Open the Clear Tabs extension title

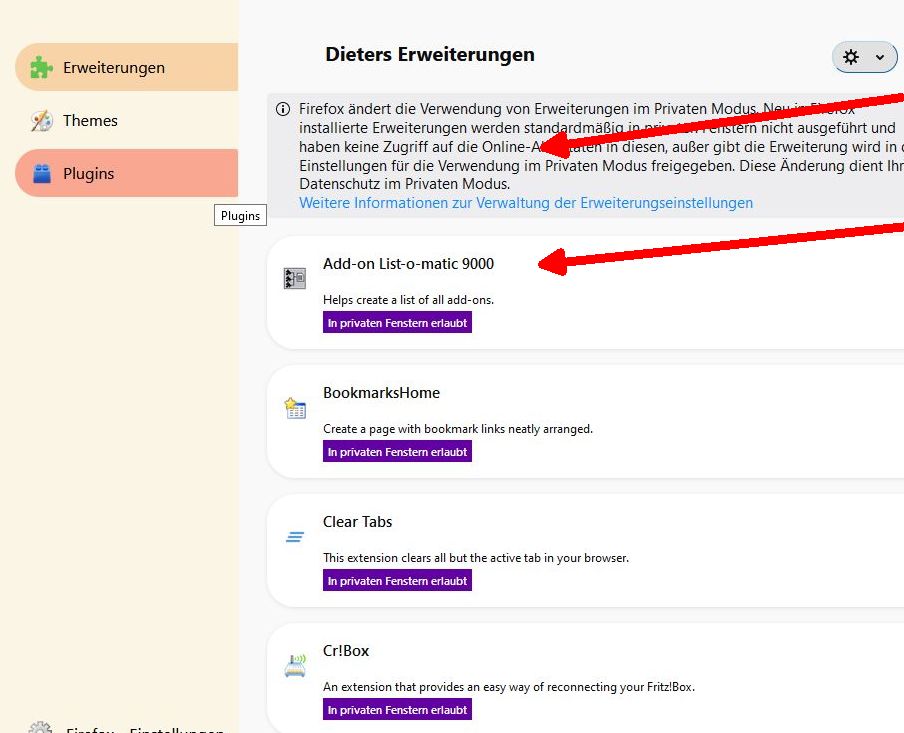(x=357, y=522)
